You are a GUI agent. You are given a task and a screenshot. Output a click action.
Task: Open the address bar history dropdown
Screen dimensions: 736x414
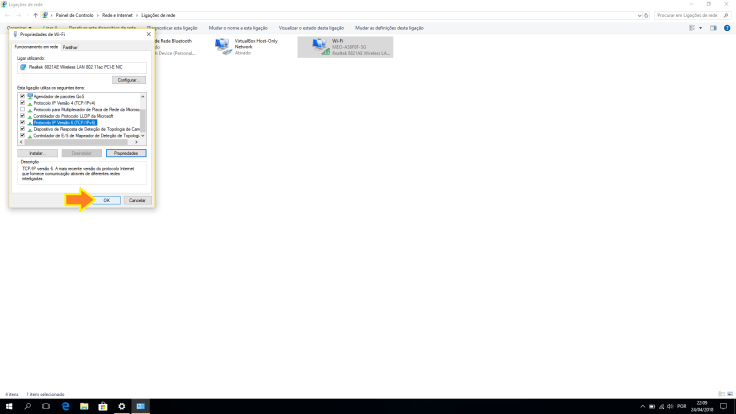[x=639, y=15]
